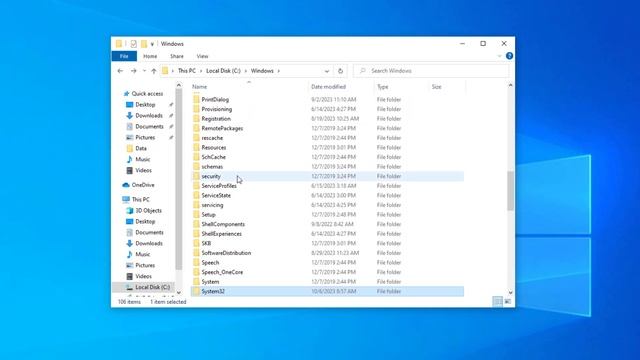Open the Share ribbon tab
Screen dimensions: 640x360
point(177,56)
